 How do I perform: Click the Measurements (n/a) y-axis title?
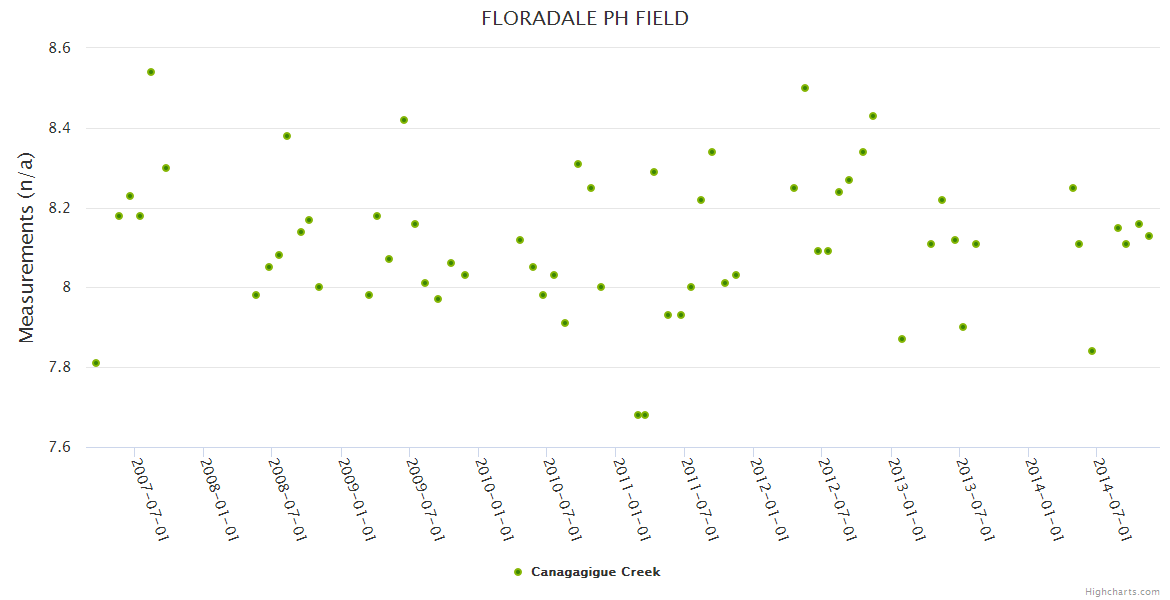[x=27, y=247]
